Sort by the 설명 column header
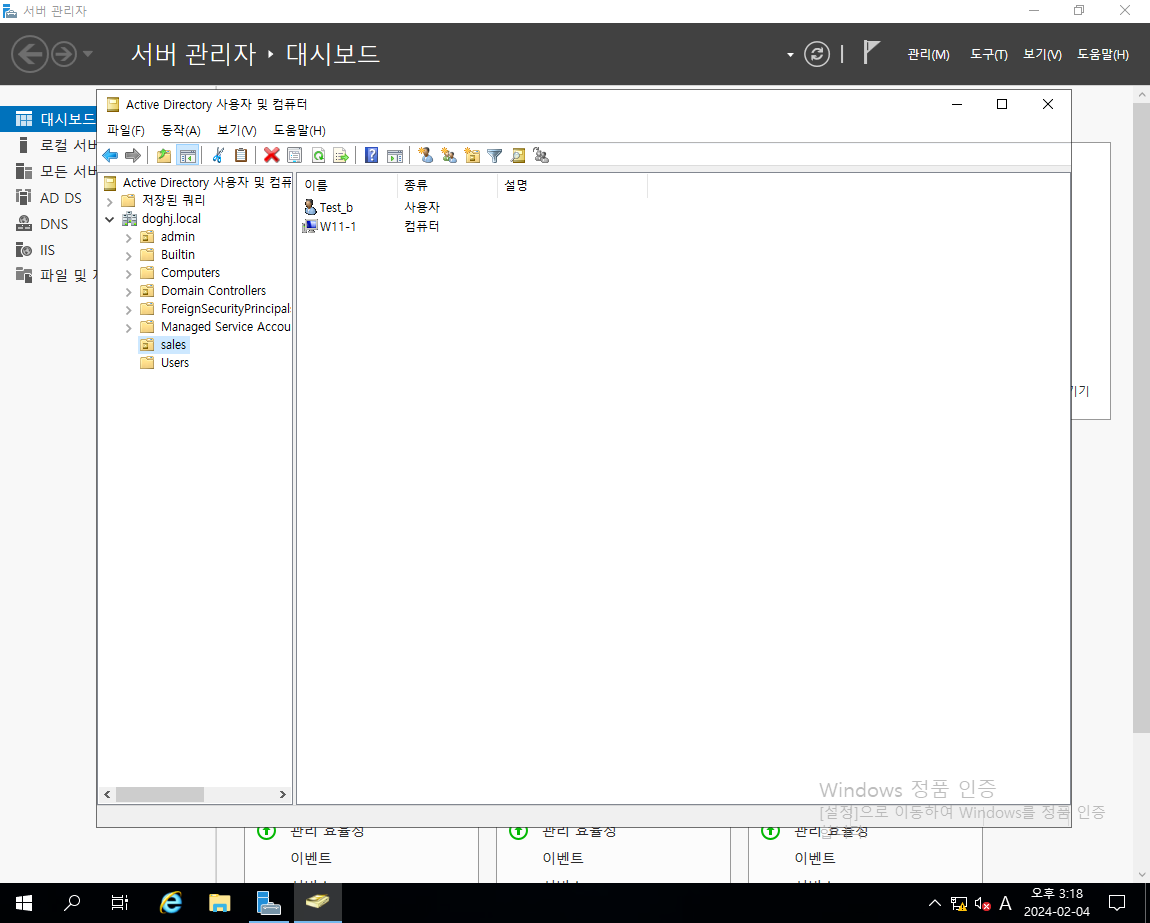The width and height of the screenshot is (1150, 923). pyautogui.click(x=572, y=186)
